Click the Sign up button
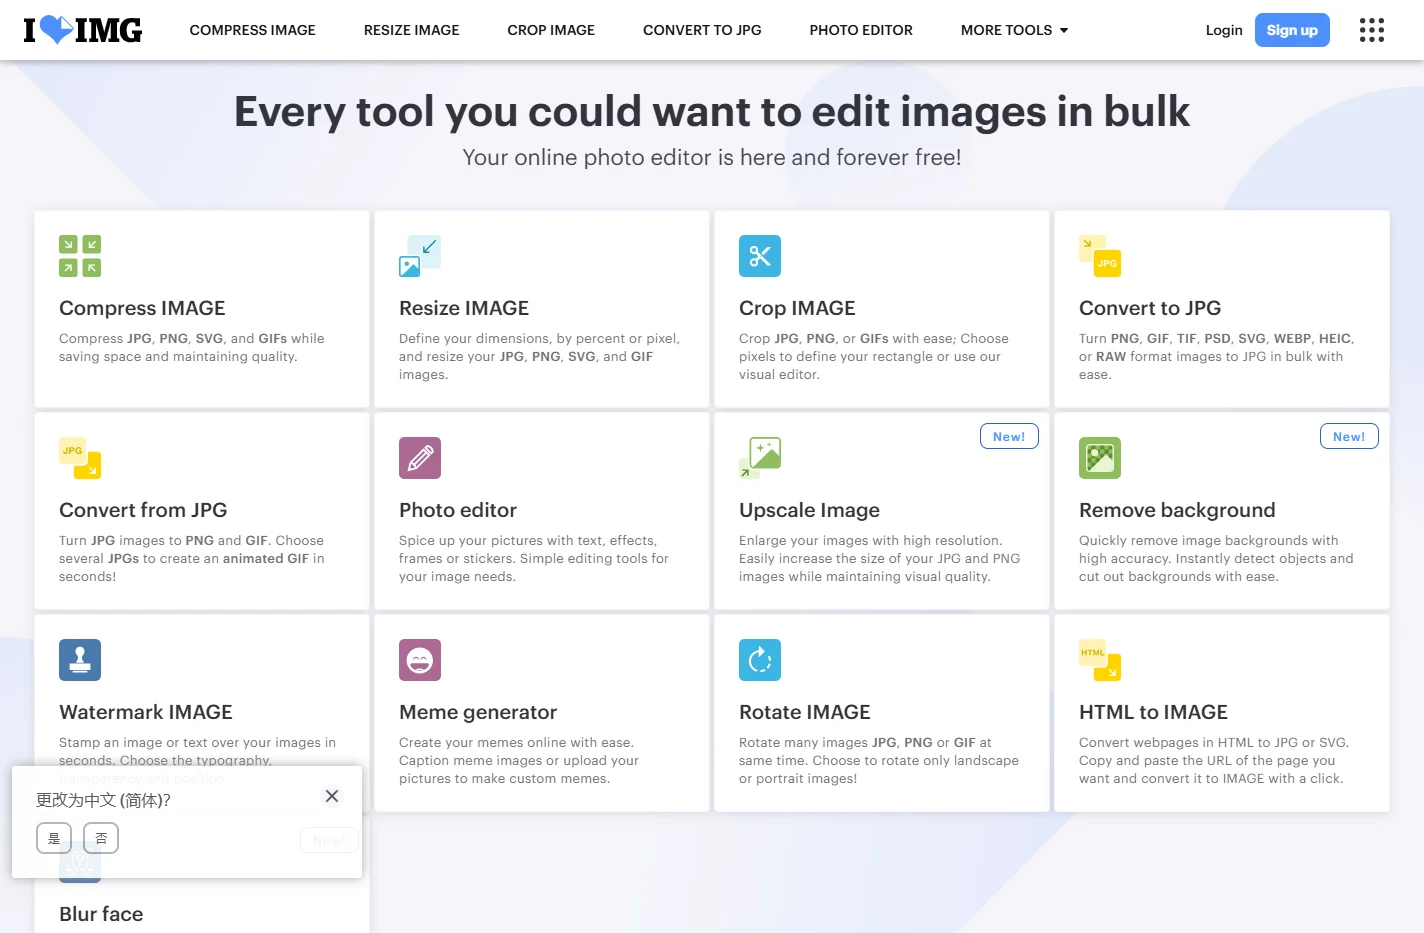Viewport: 1424px width, 933px height. [x=1292, y=30]
